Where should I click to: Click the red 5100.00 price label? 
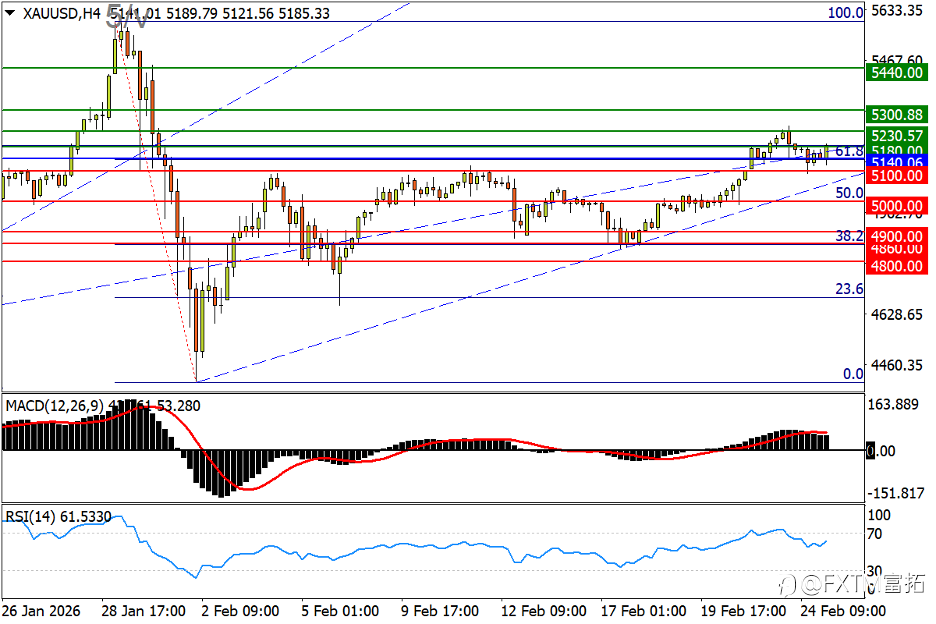click(897, 176)
